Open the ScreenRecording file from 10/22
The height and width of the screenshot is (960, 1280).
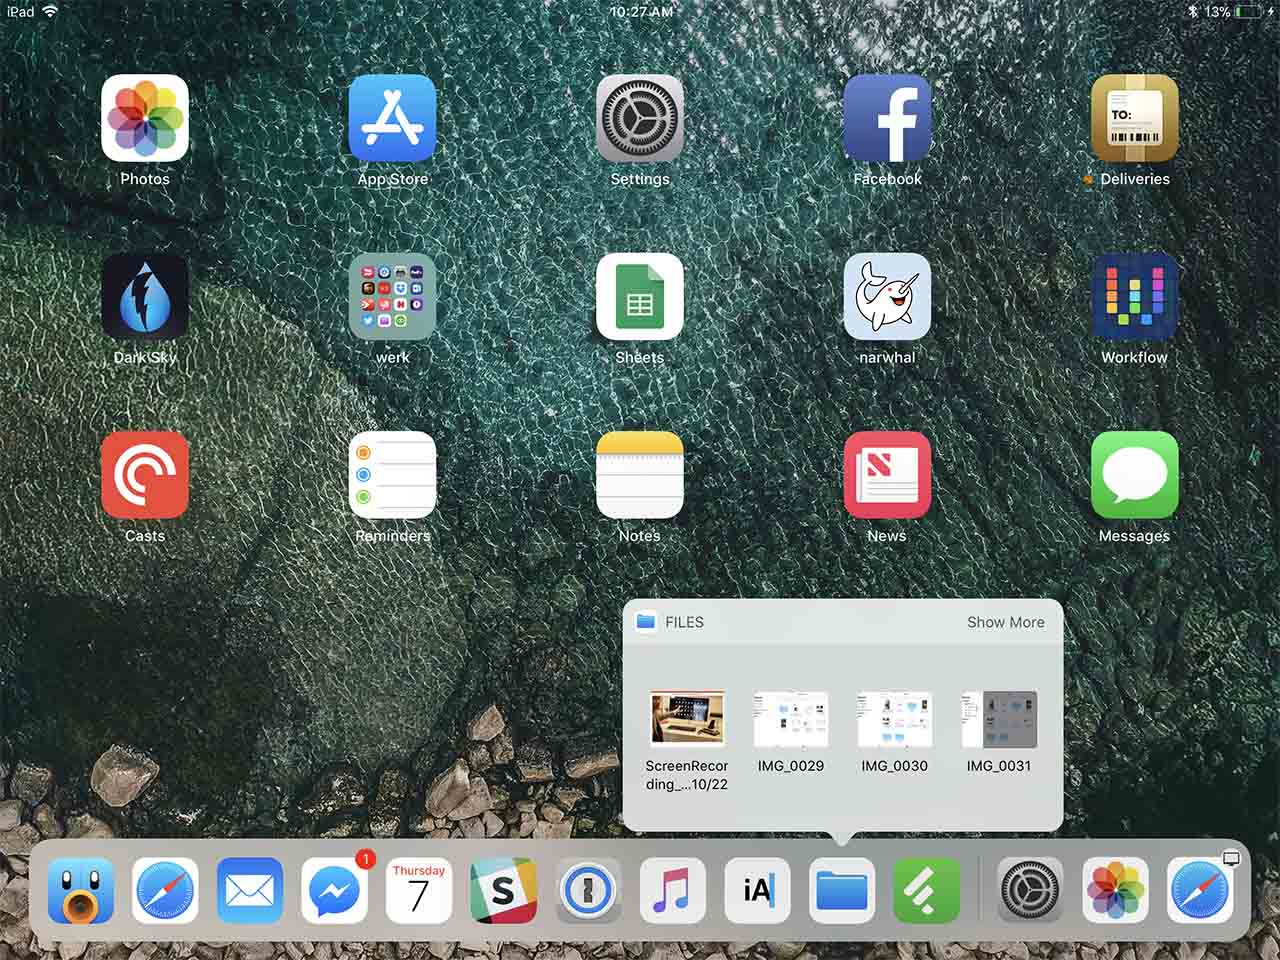pos(686,718)
